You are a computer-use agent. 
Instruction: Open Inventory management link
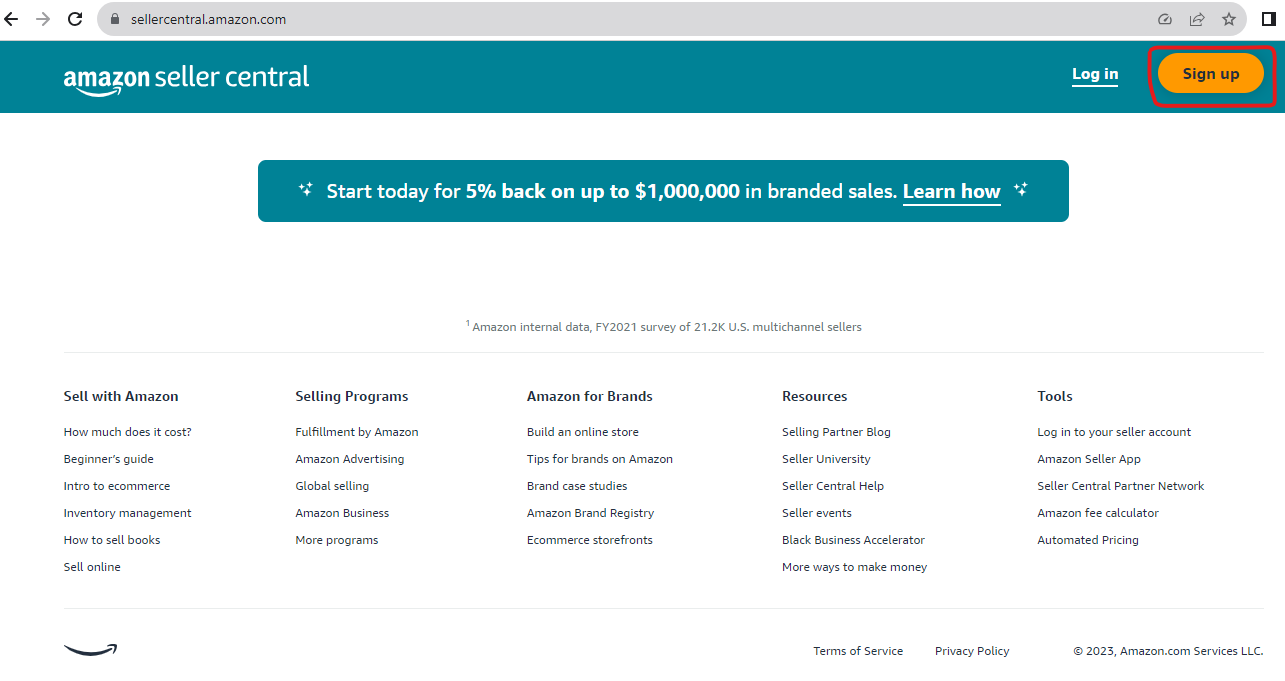(x=127, y=513)
